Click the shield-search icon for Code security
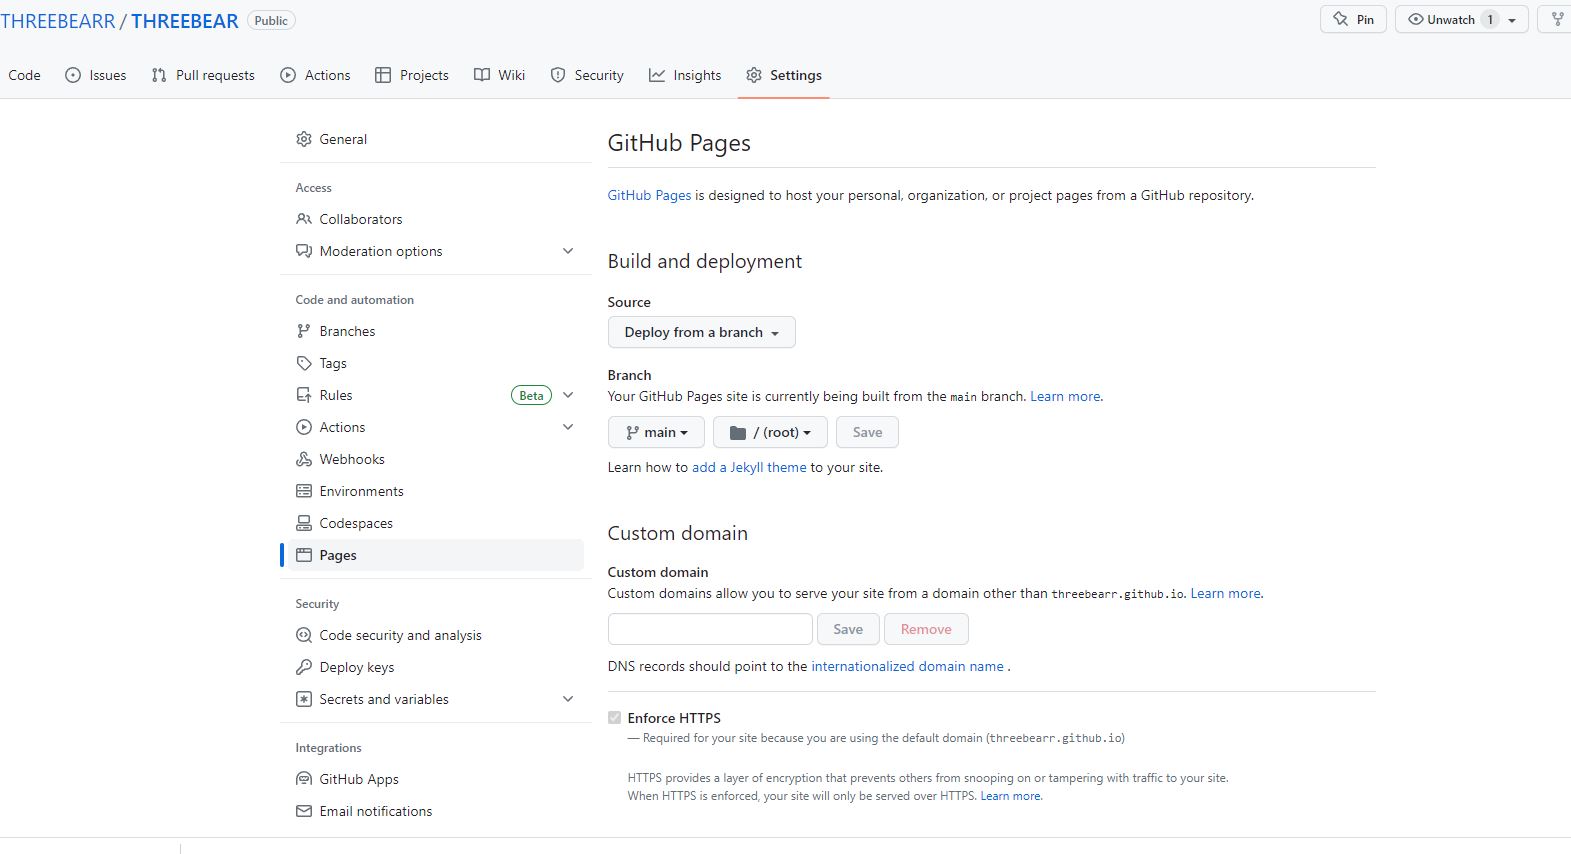The image size is (1571, 854). click(304, 635)
